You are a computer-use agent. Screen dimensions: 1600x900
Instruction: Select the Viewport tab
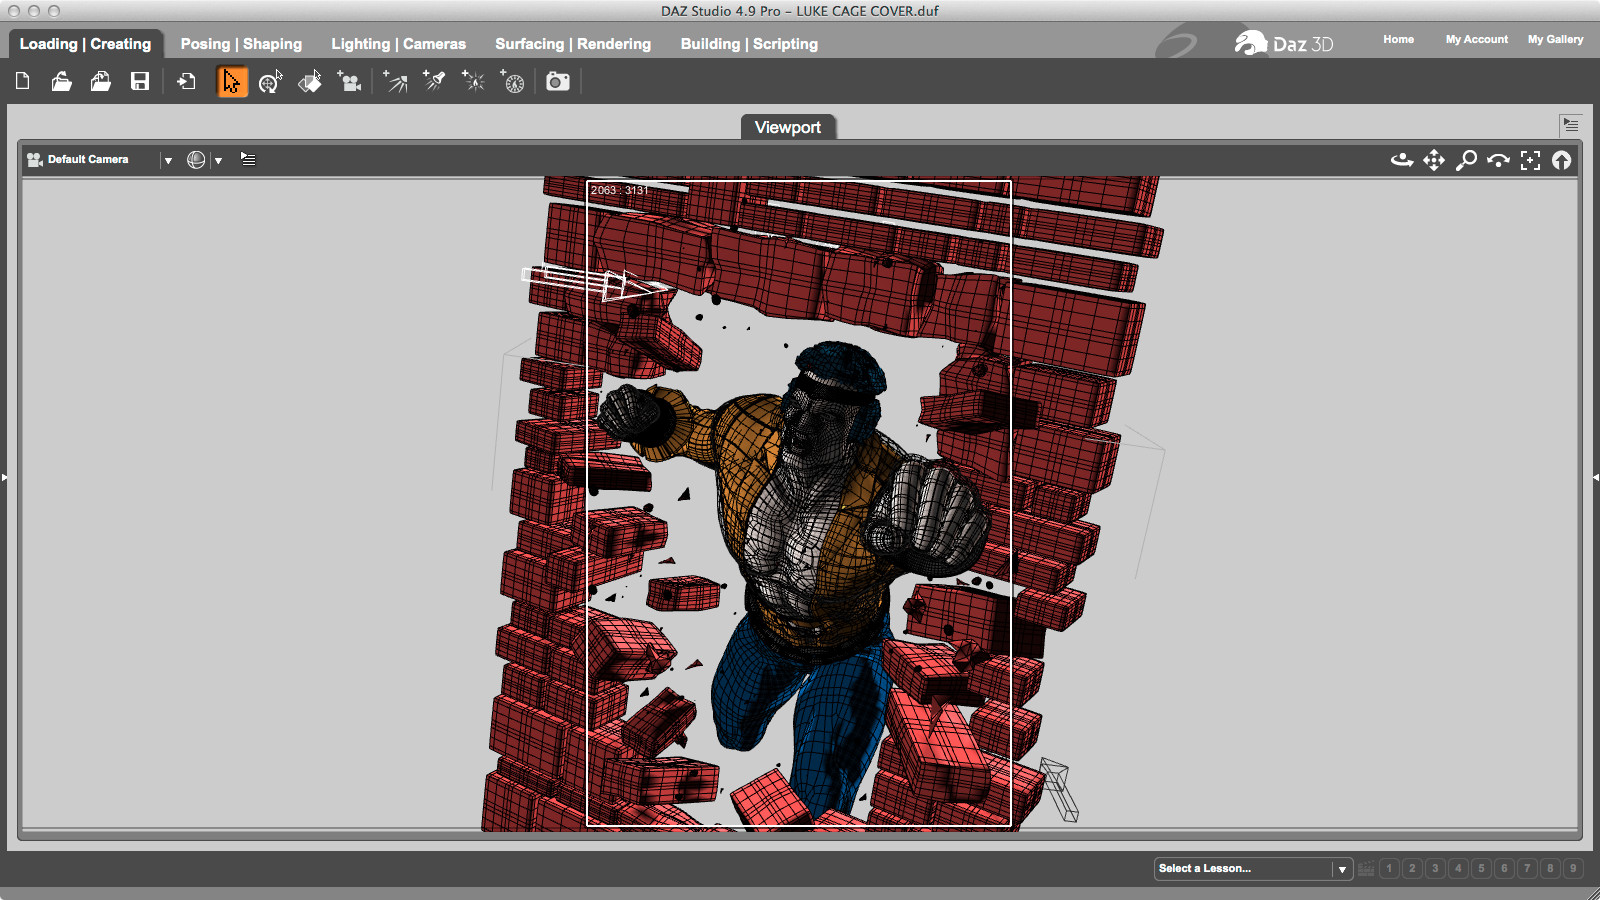pos(788,127)
